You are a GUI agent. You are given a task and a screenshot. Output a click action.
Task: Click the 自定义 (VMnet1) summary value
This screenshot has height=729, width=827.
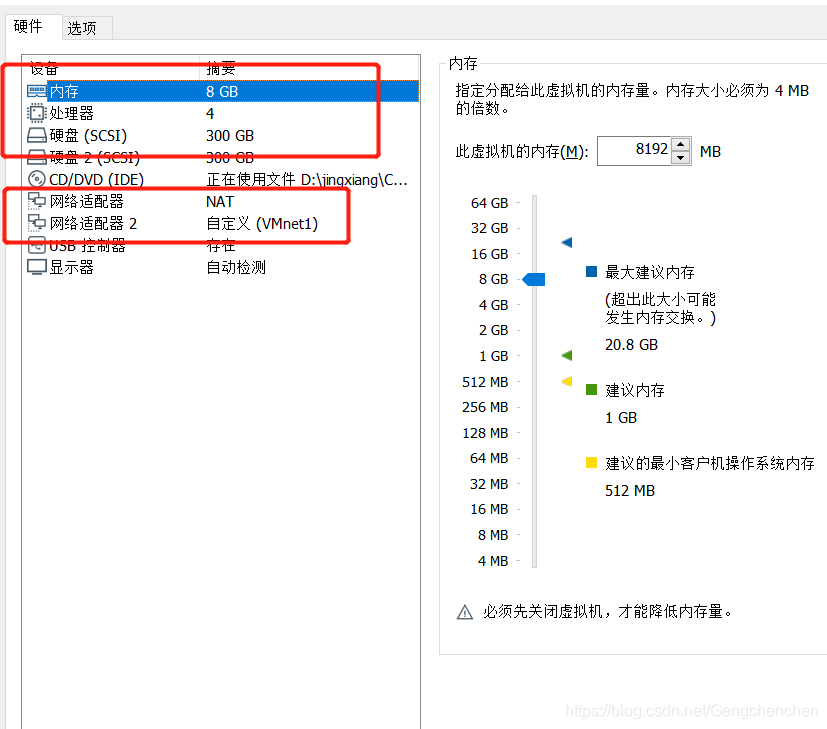[x=262, y=224]
